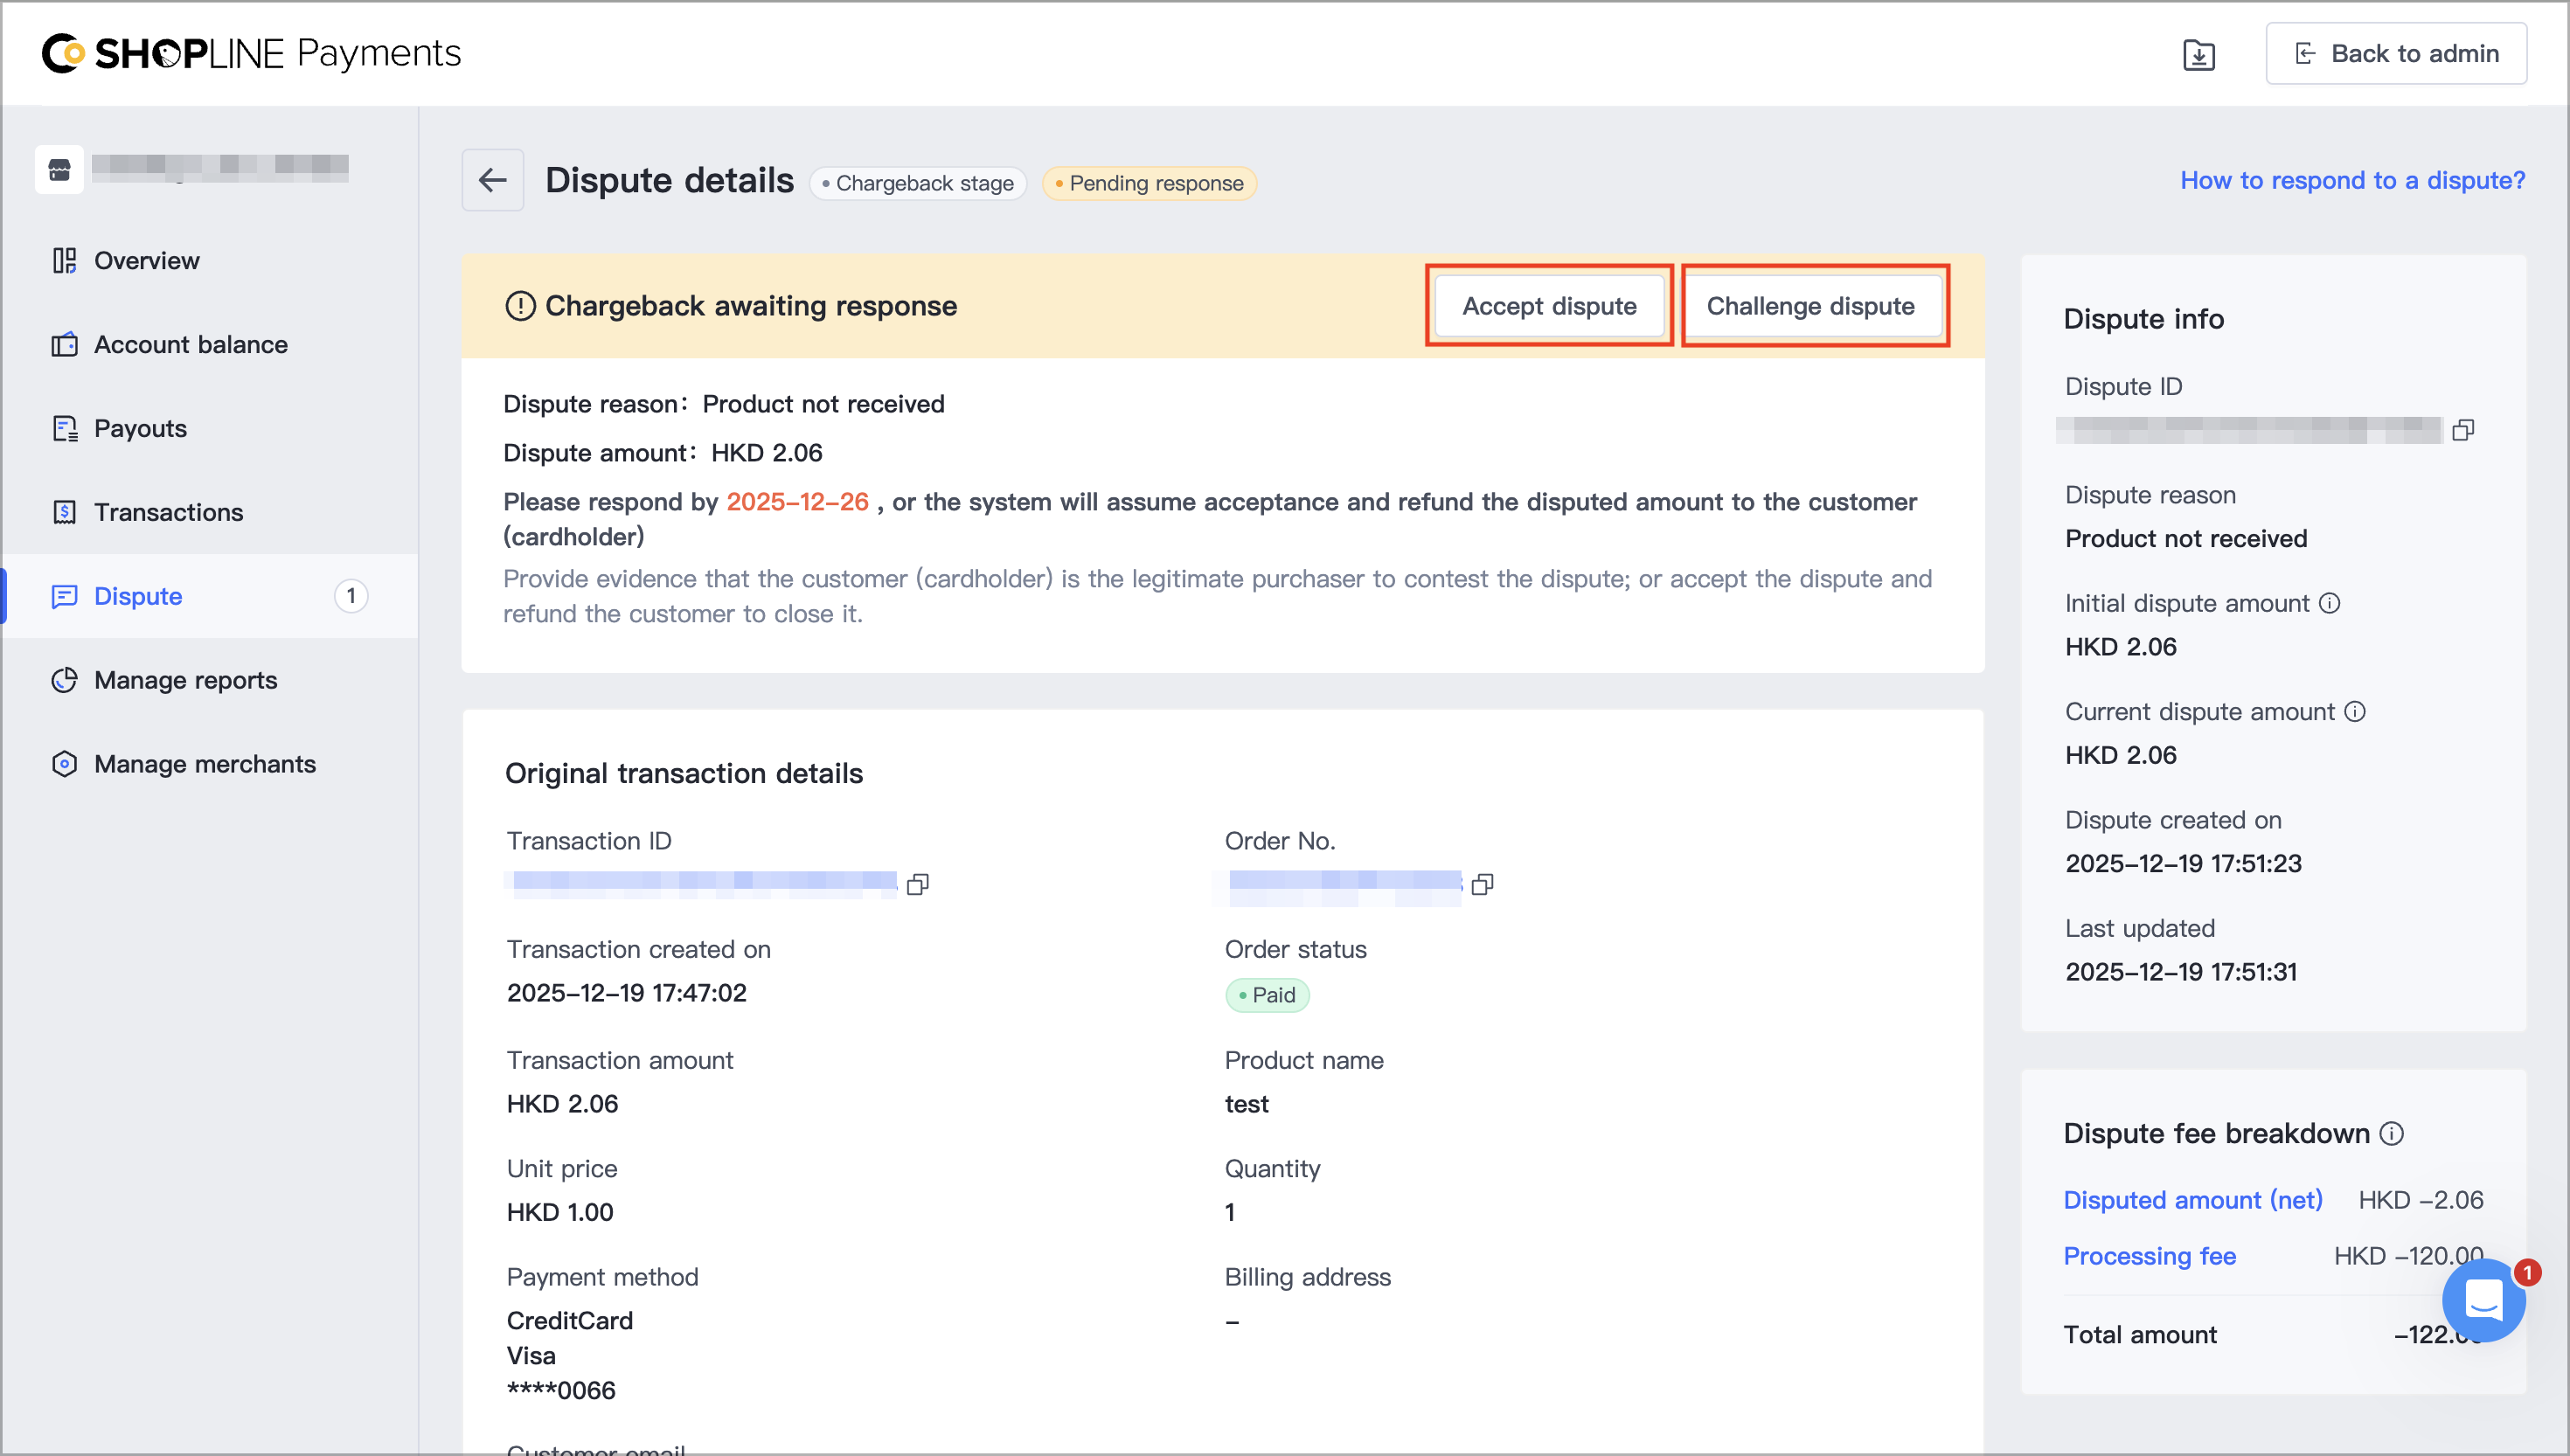
Task: Click the Pending response status tag
Action: click(1148, 183)
